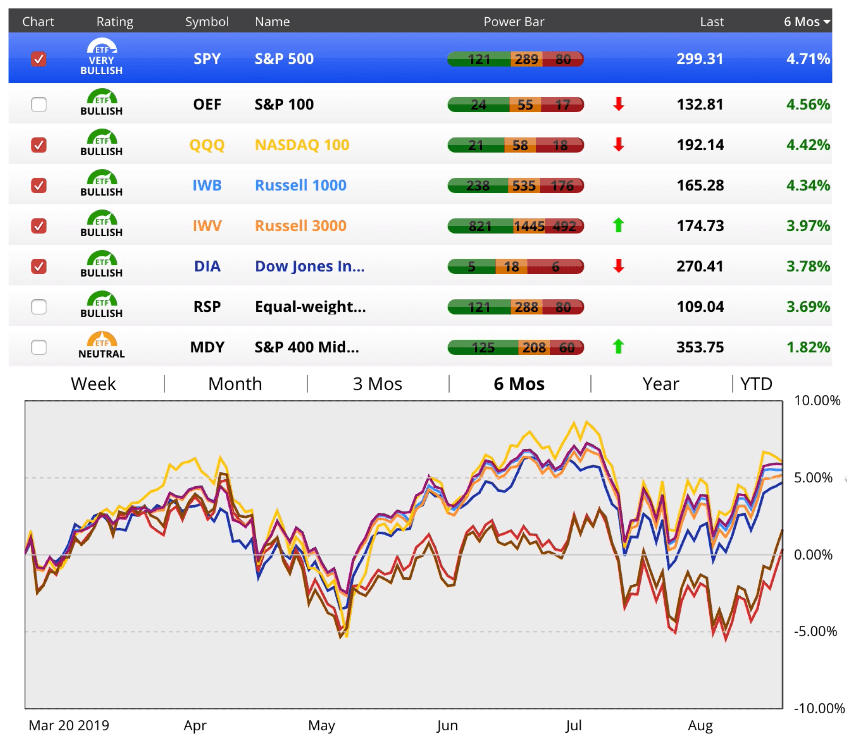Check the OEF chart checkbox
Viewport: 847px width, 744px height.
coord(38,104)
